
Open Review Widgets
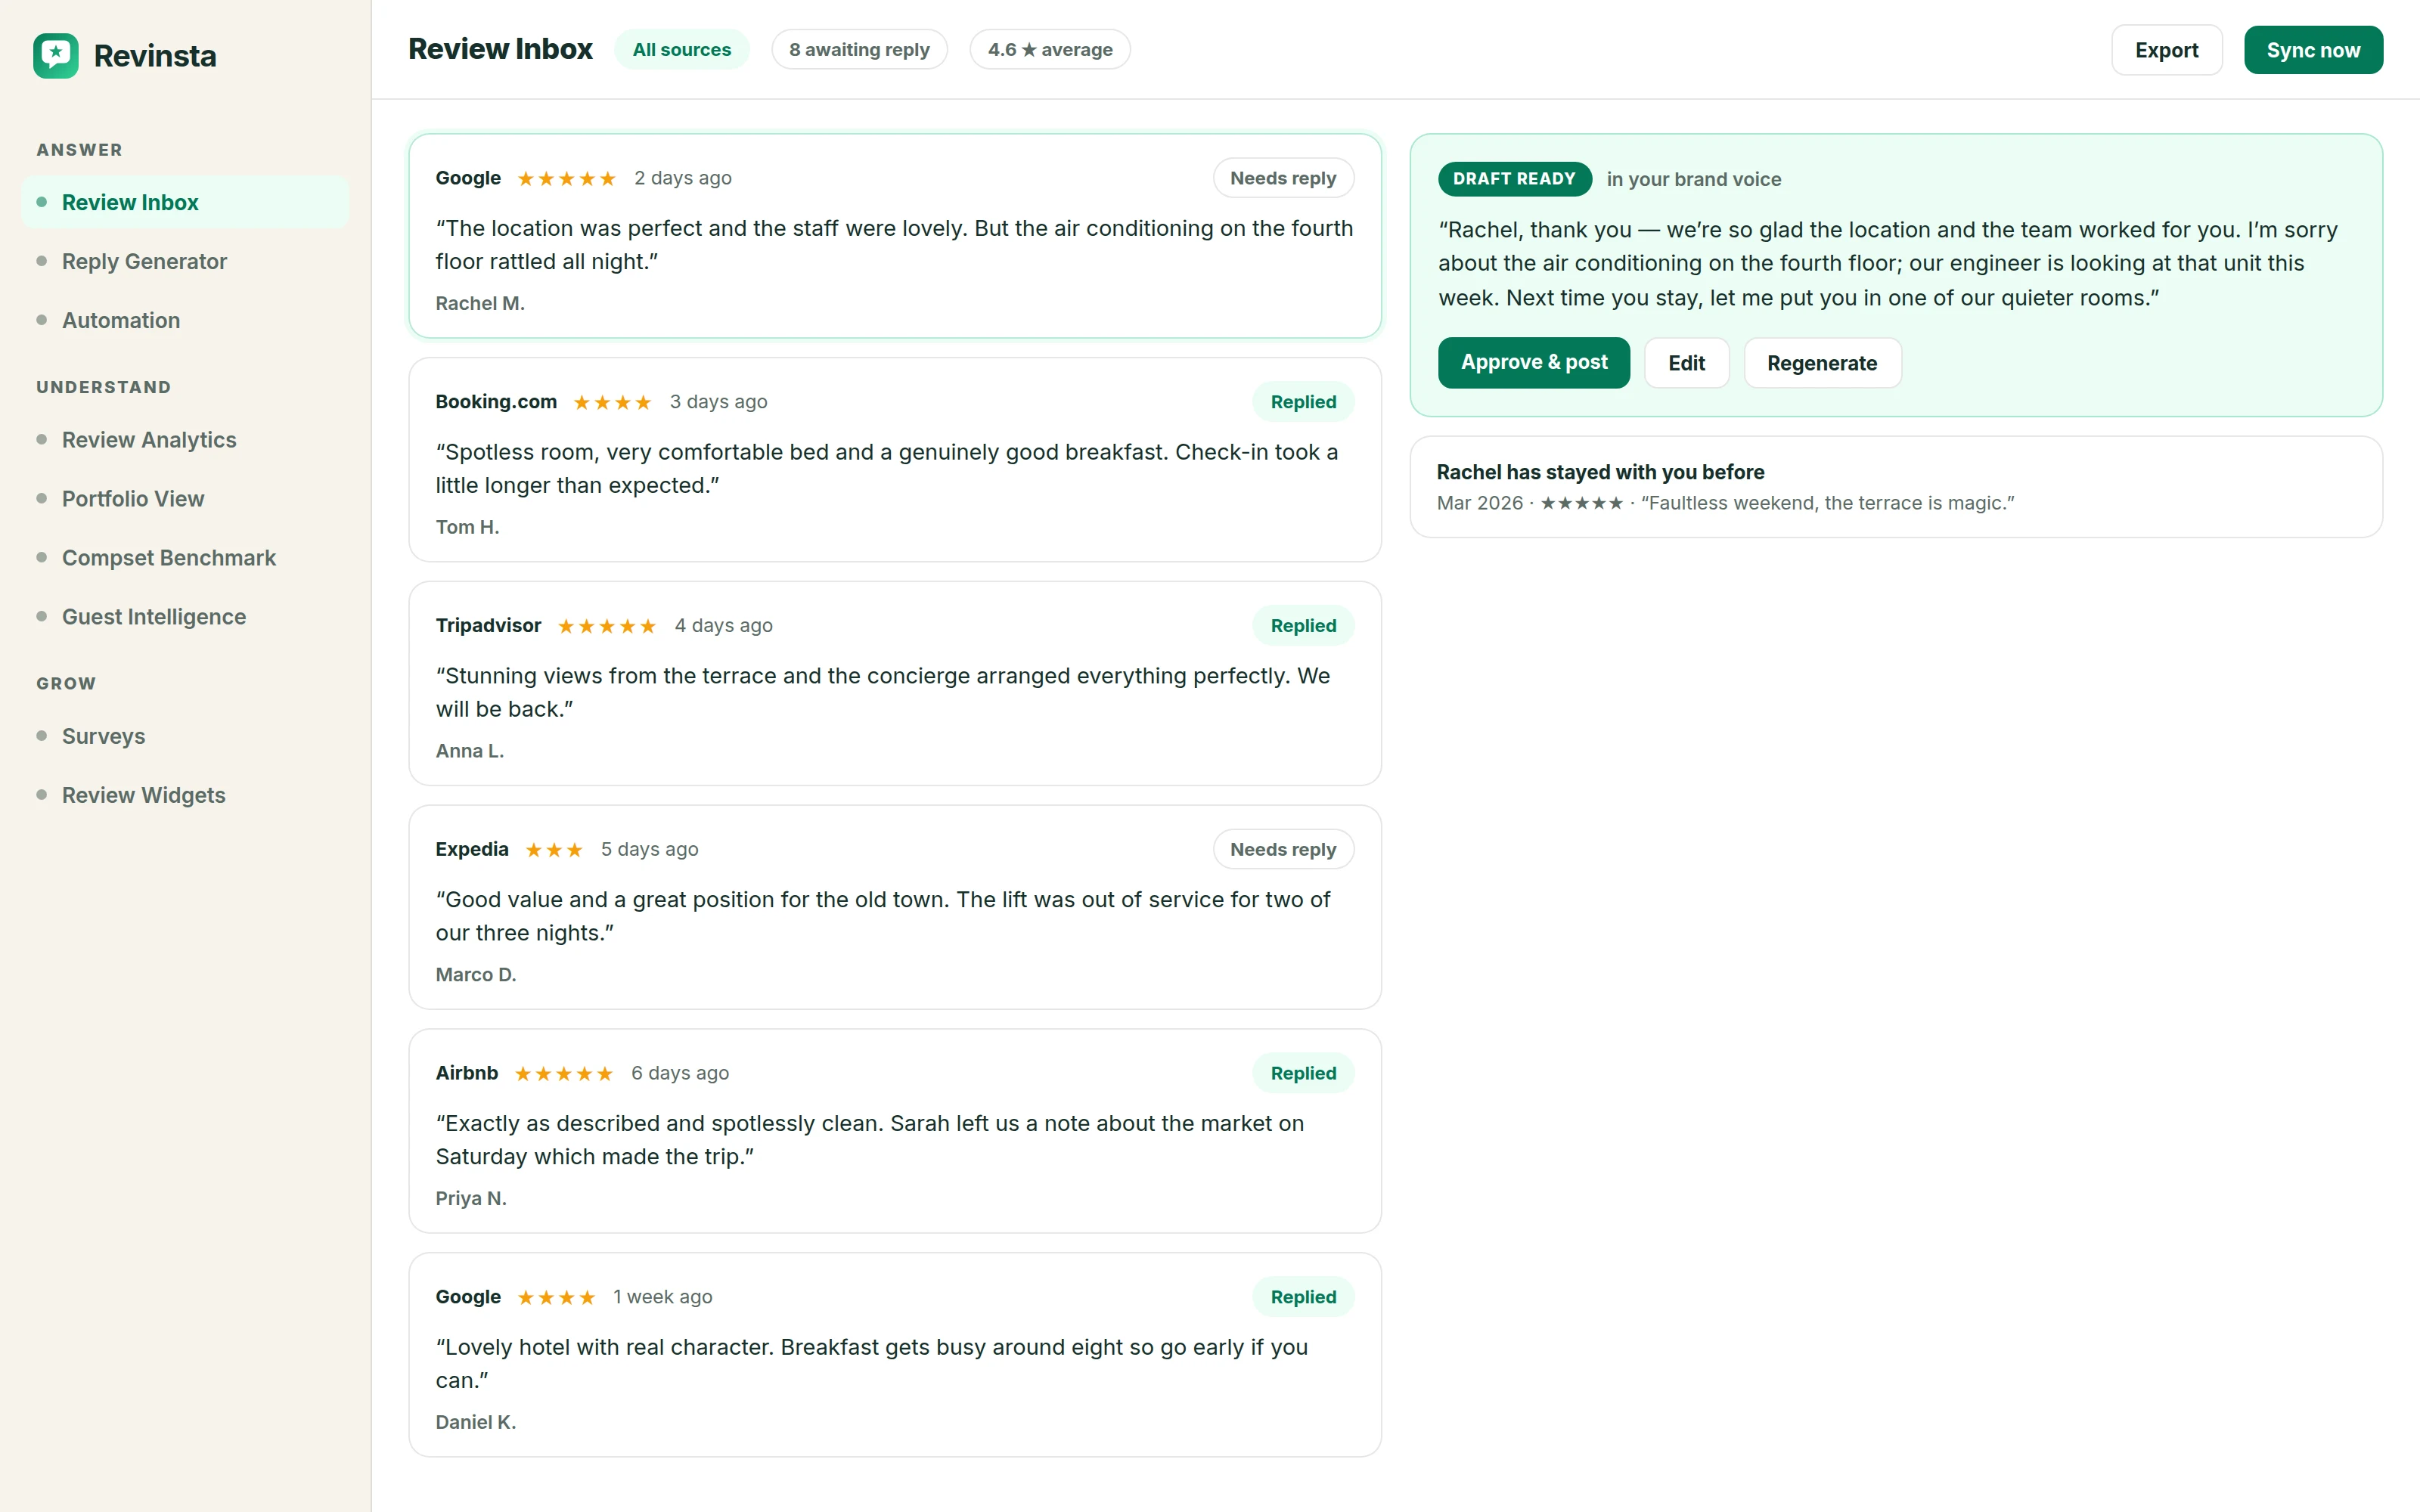tap(185, 795)
